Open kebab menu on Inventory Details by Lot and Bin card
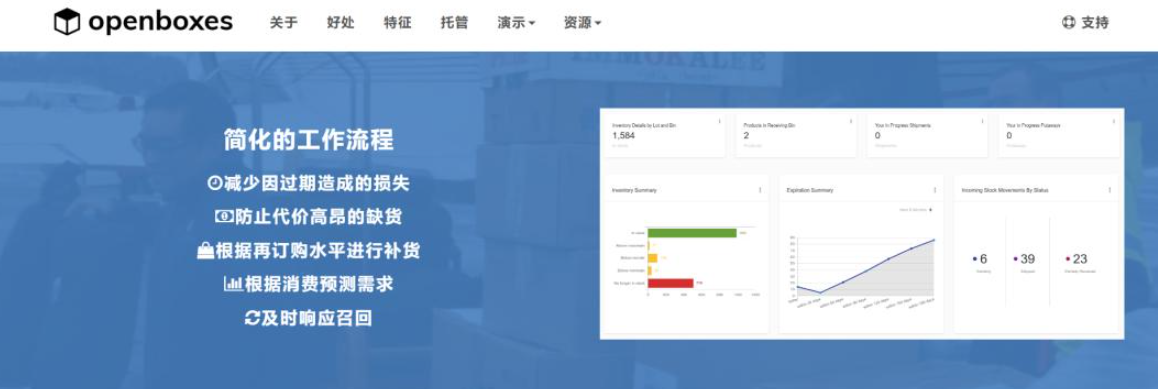Image resolution: width=1158 pixels, height=389 pixels. click(719, 121)
